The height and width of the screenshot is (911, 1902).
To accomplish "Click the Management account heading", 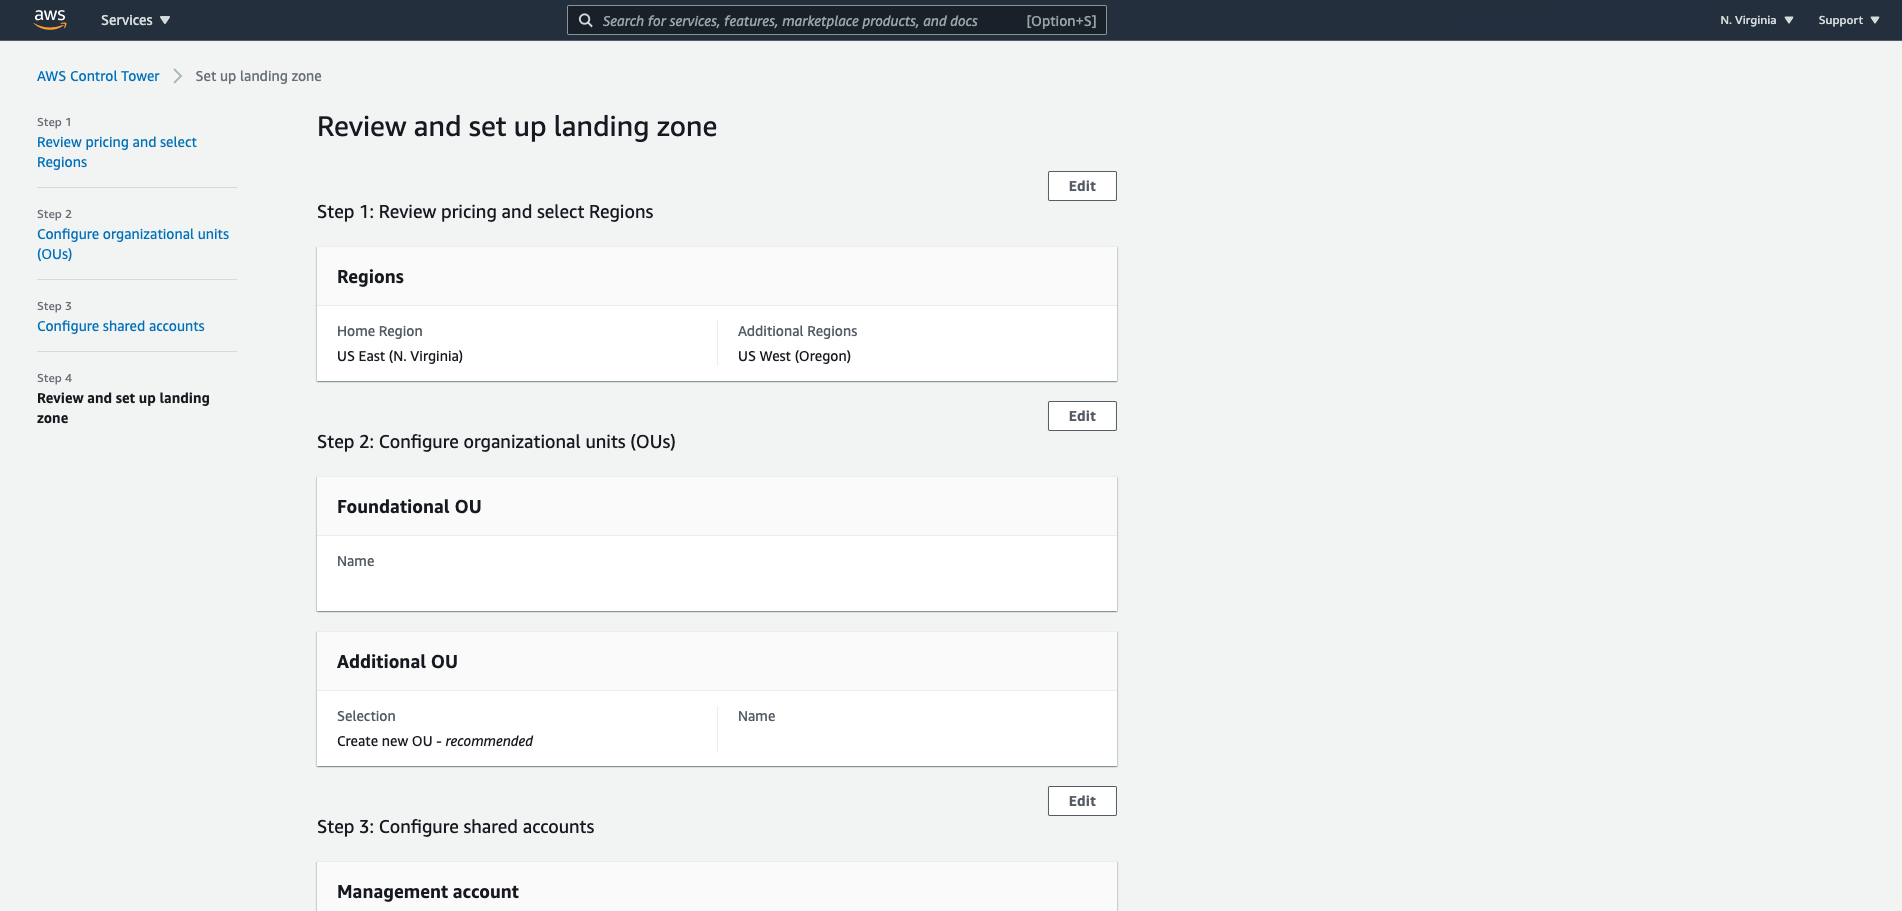I will point(428,892).
